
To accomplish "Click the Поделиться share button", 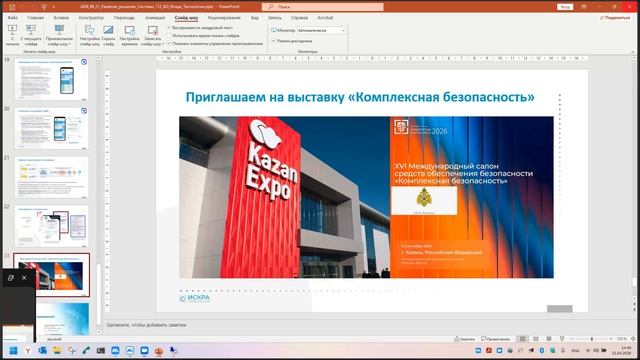I will [615, 18].
